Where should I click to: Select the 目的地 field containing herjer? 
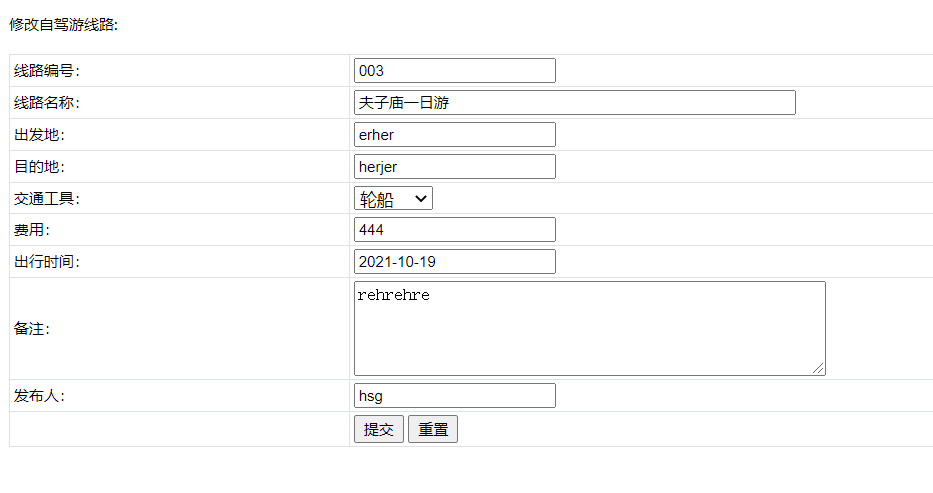pyautogui.click(x=454, y=167)
